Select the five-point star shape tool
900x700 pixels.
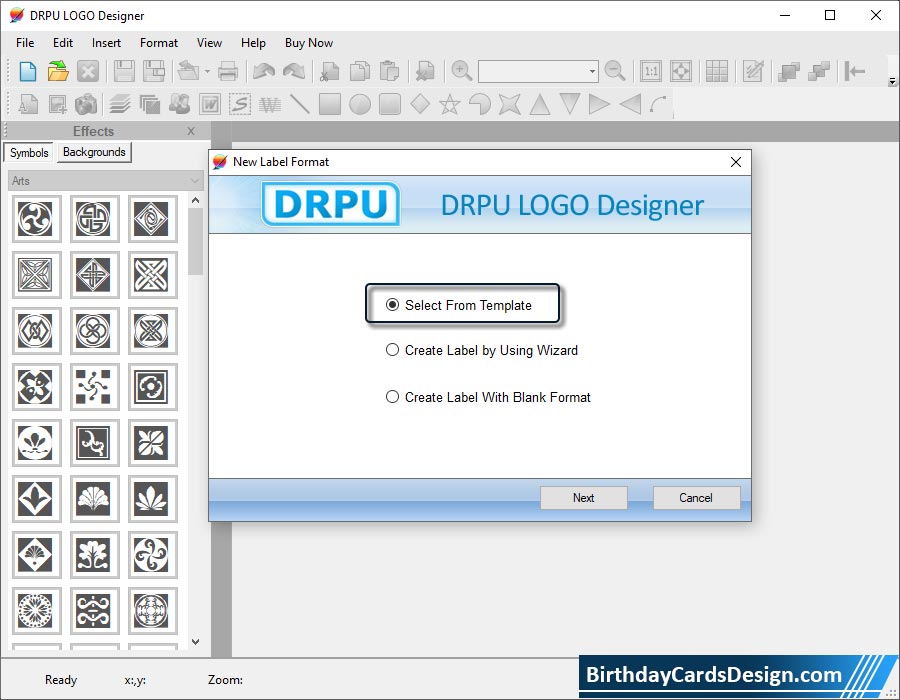coord(450,104)
